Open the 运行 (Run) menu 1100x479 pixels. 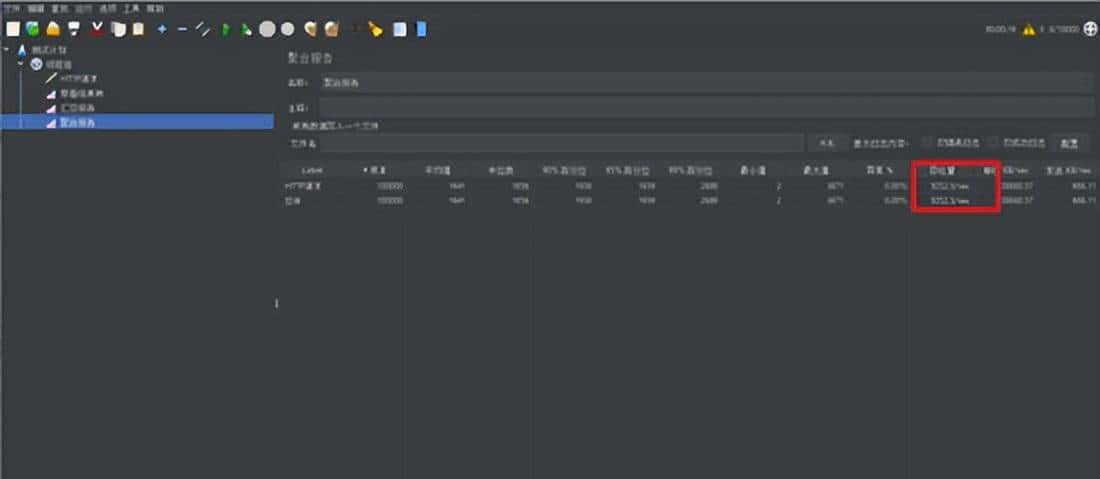(x=83, y=9)
